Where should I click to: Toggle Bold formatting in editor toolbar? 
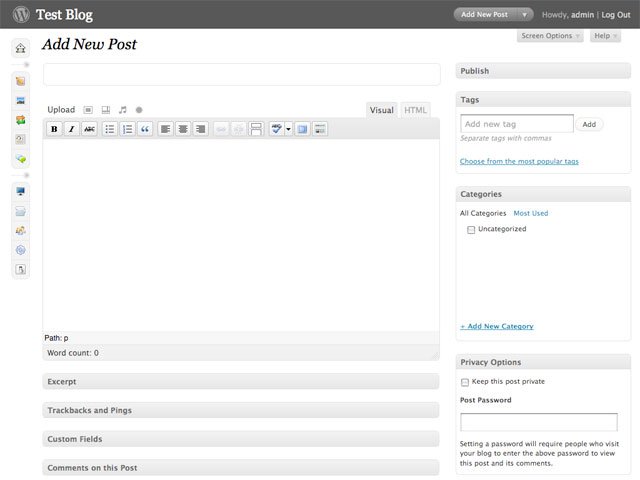pyautogui.click(x=54, y=129)
